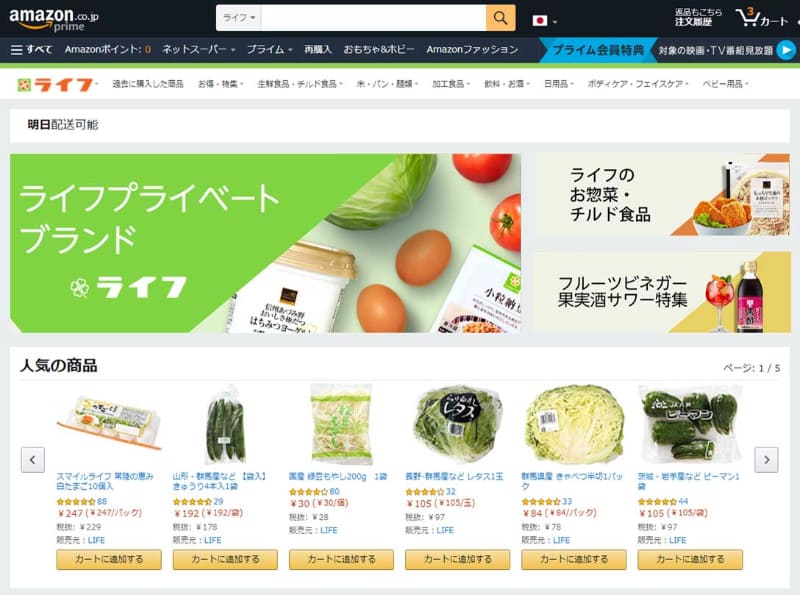Click the ライフ store logo

point(56,84)
